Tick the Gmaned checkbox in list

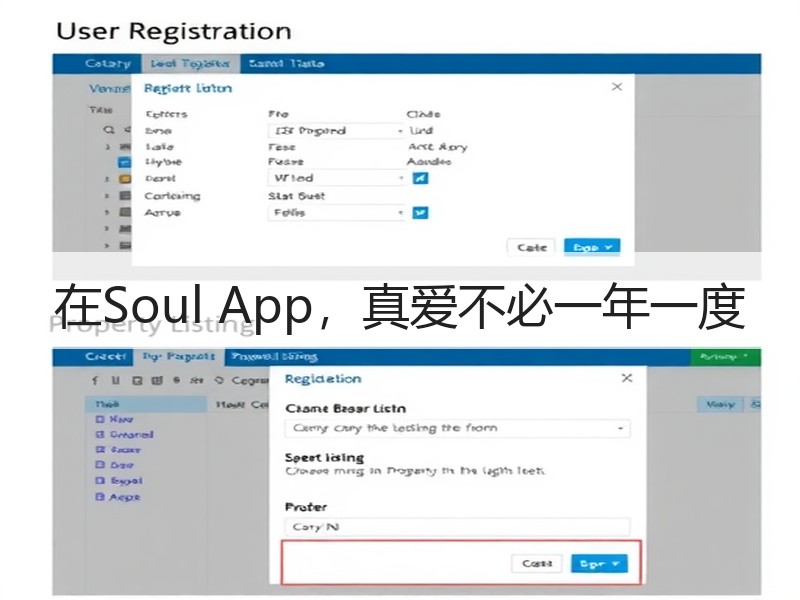click(100, 435)
